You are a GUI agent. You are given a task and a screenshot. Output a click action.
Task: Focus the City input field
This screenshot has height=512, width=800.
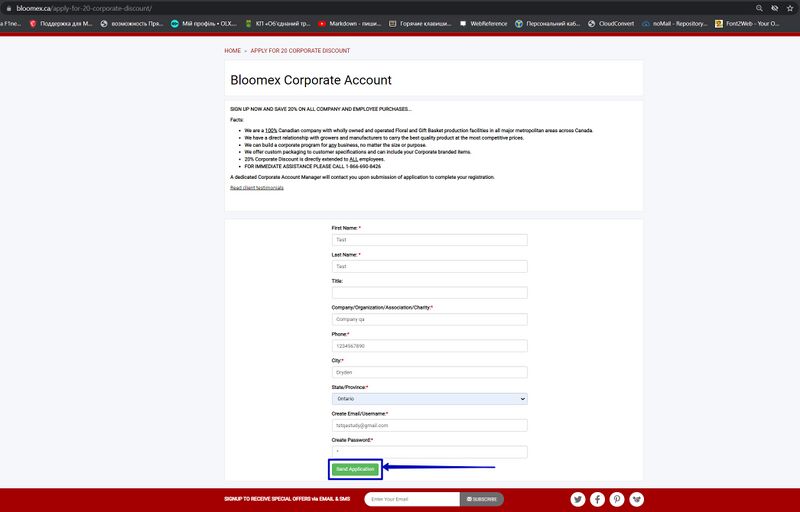point(430,372)
